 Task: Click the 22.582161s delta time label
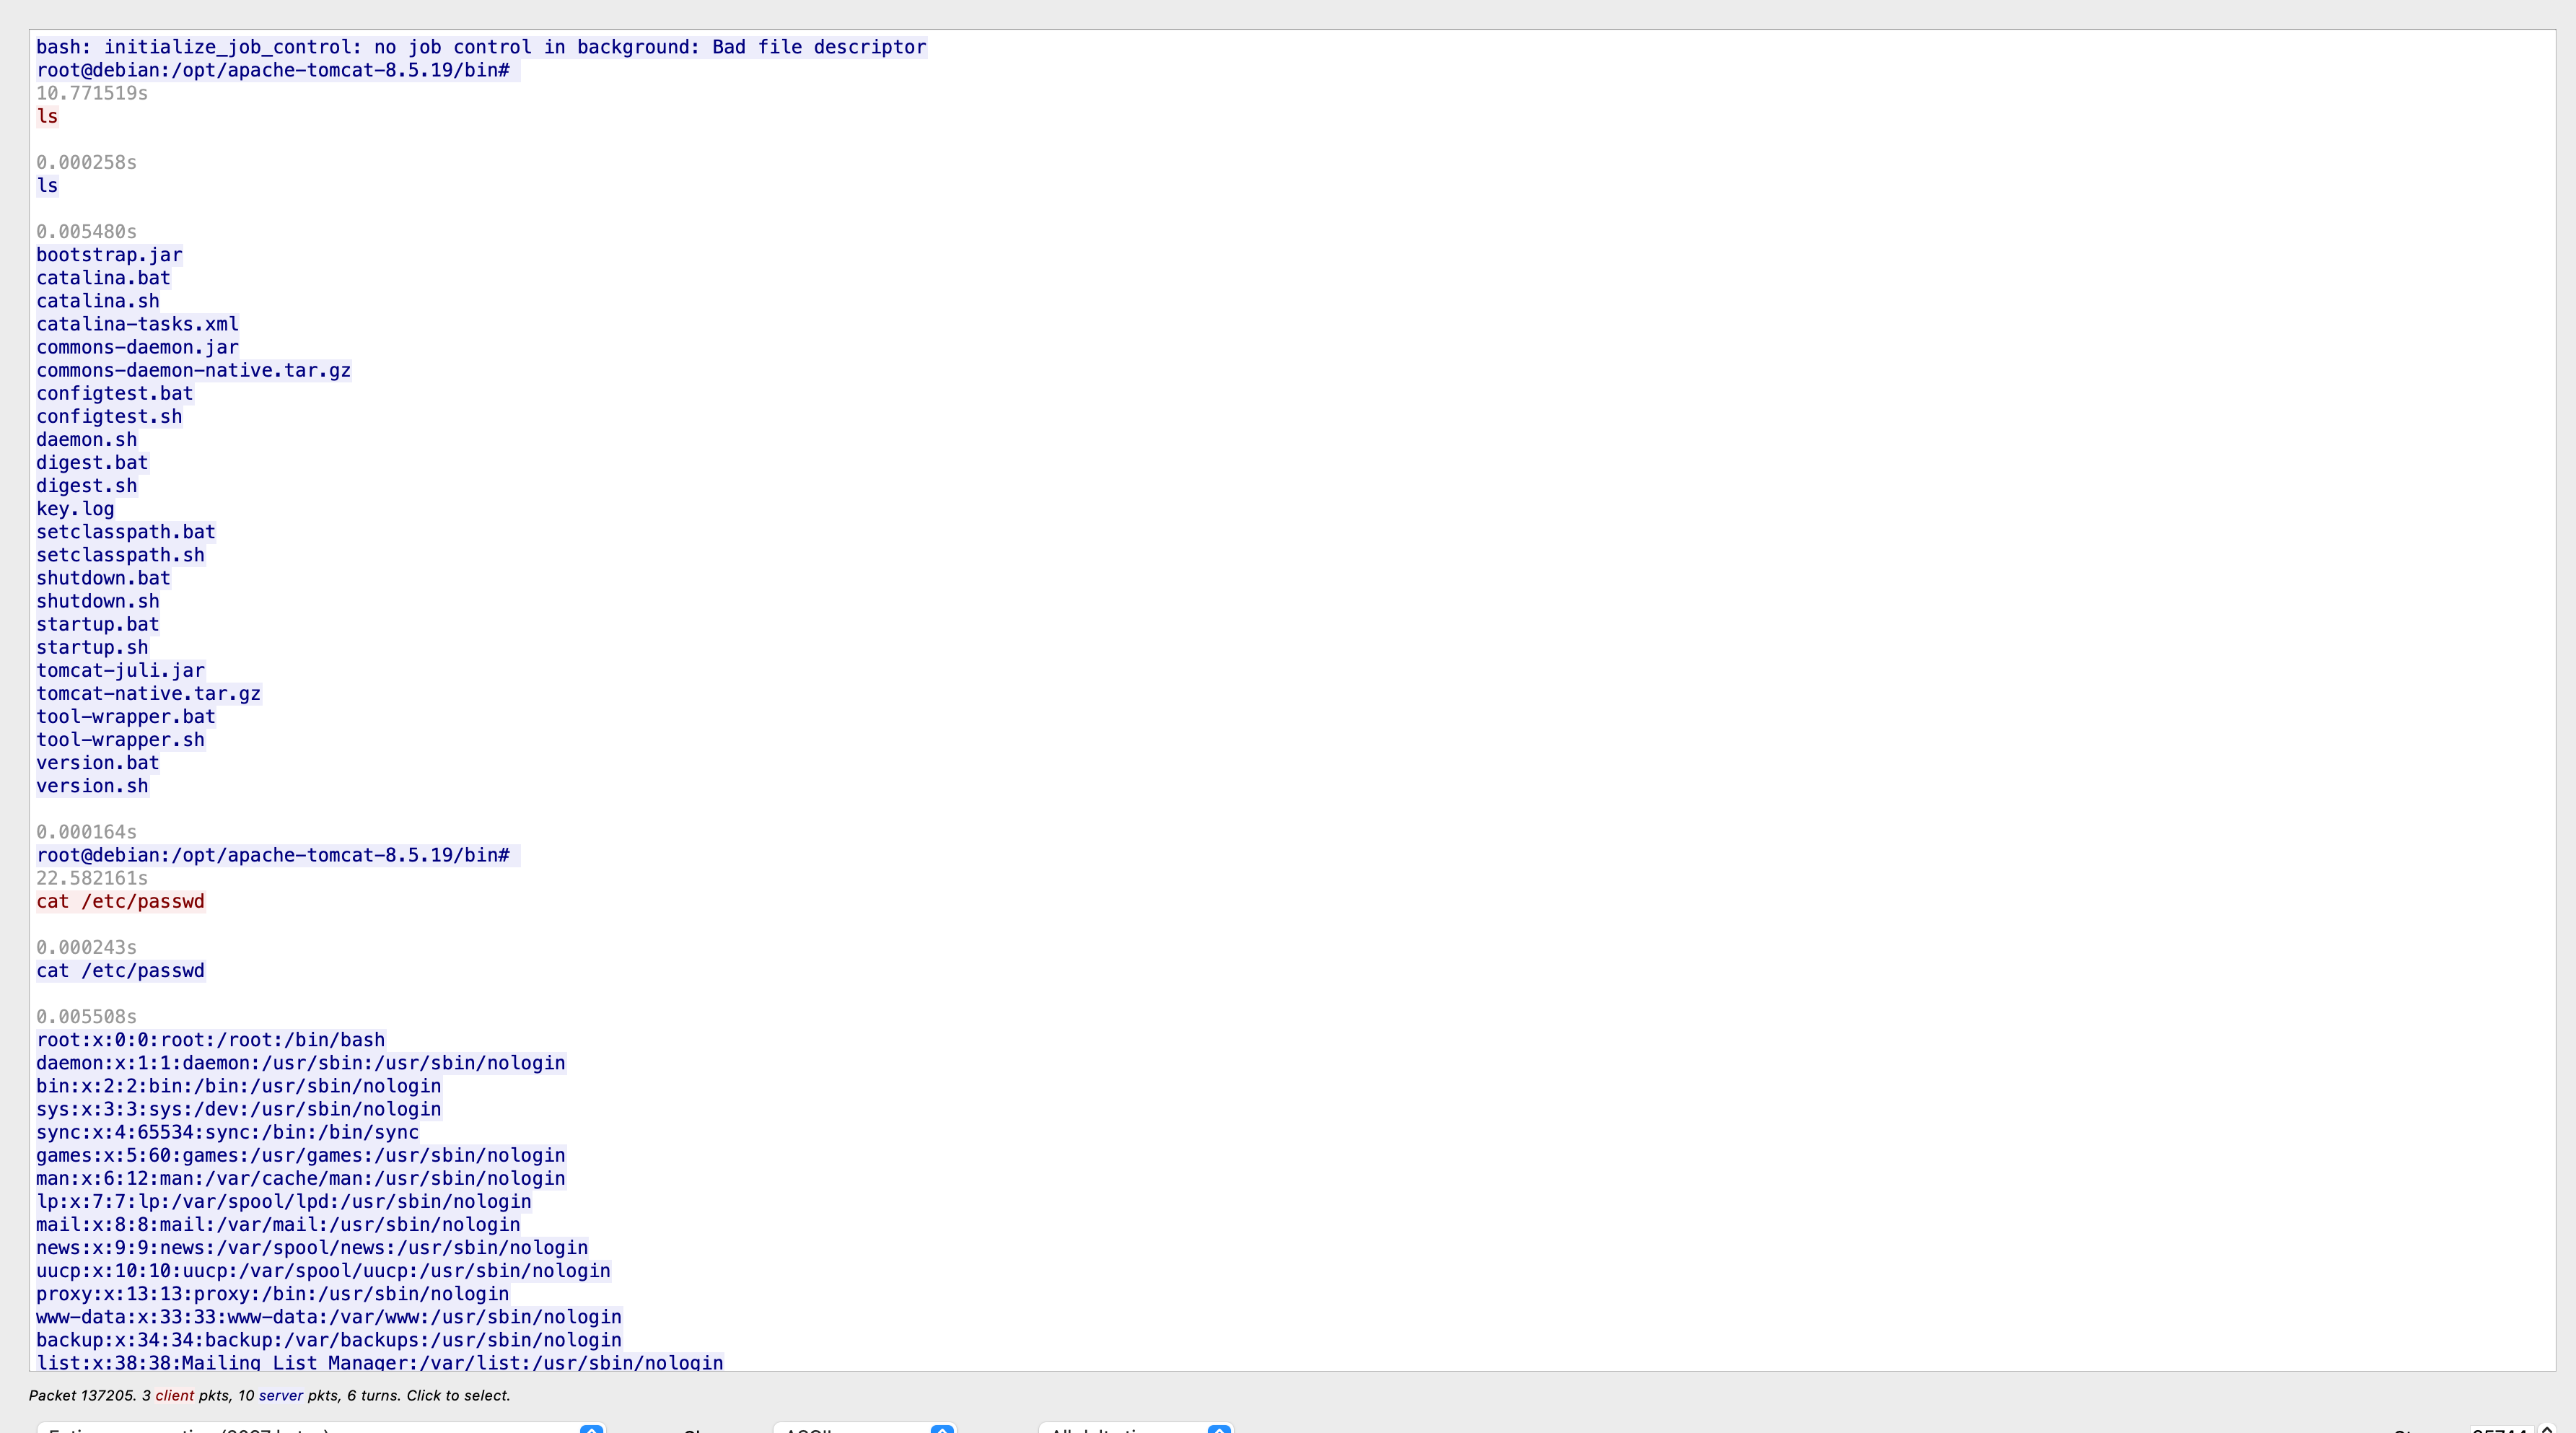click(92, 878)
